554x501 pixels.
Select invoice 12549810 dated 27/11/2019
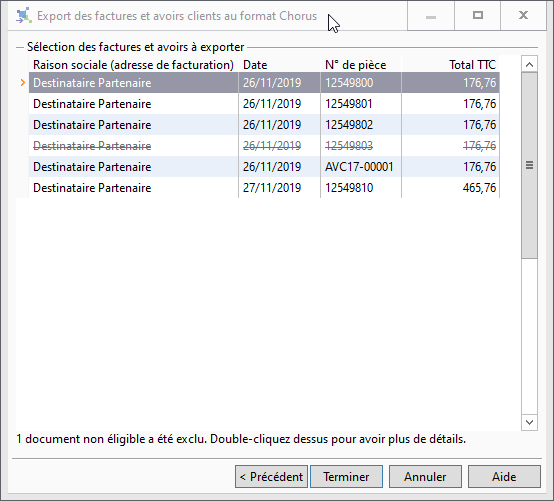(x=264, y=188)
